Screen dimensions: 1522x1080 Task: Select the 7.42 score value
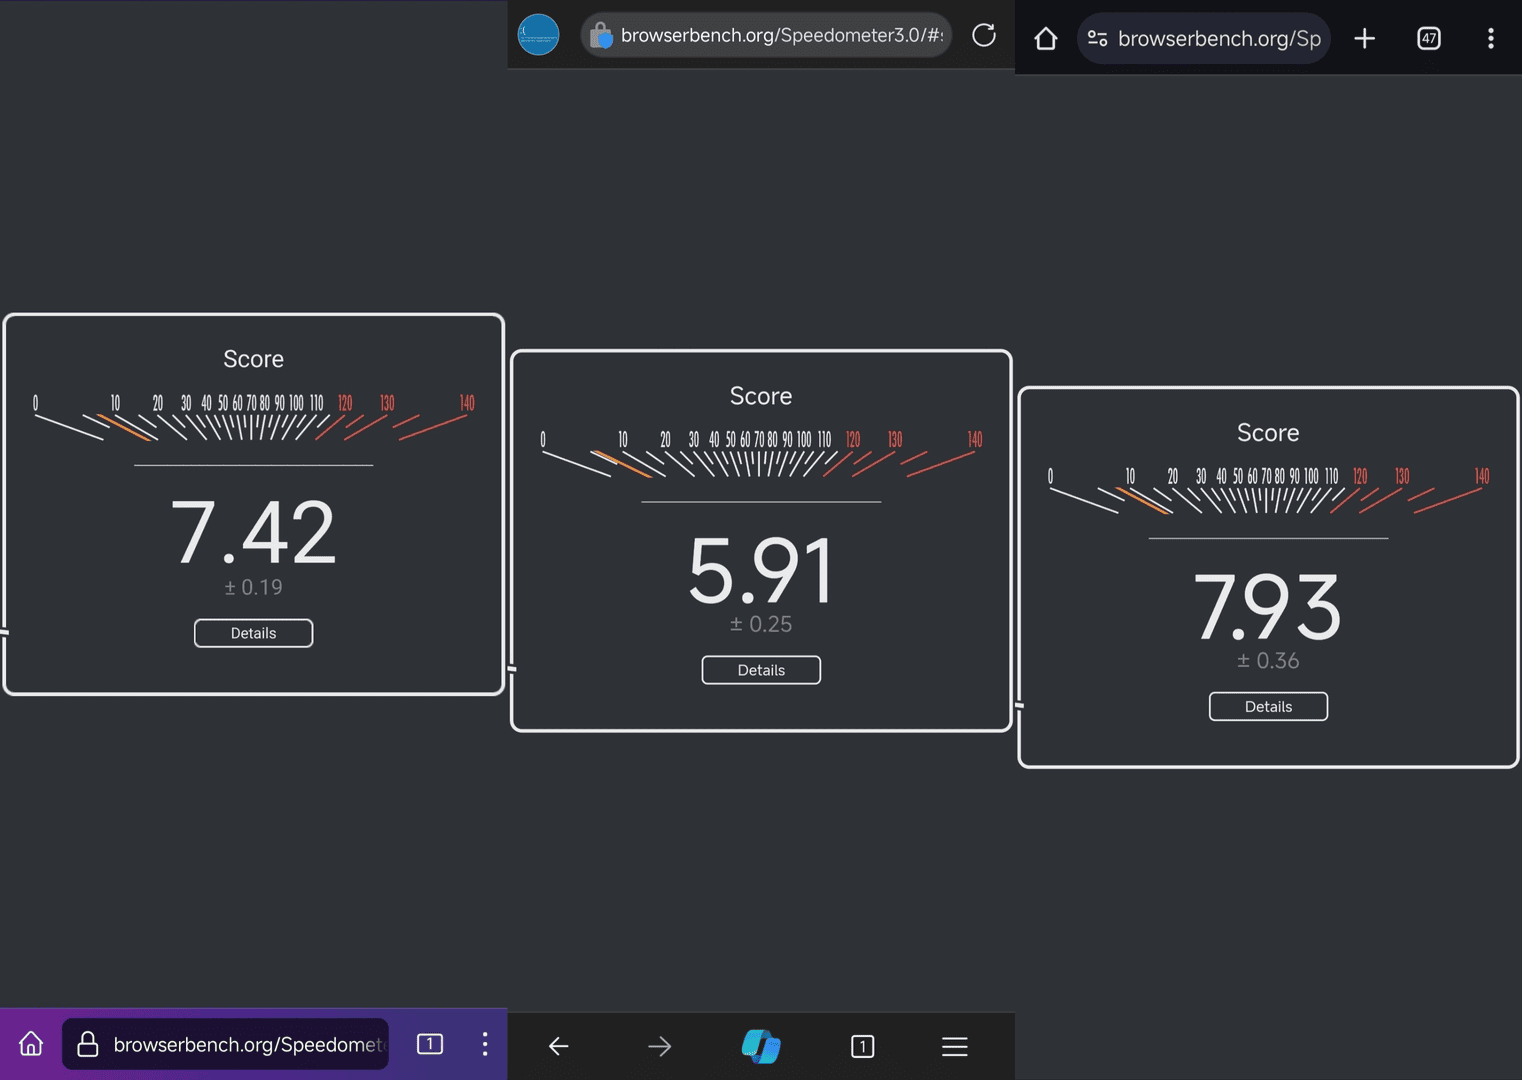click(x=253, y=532)
